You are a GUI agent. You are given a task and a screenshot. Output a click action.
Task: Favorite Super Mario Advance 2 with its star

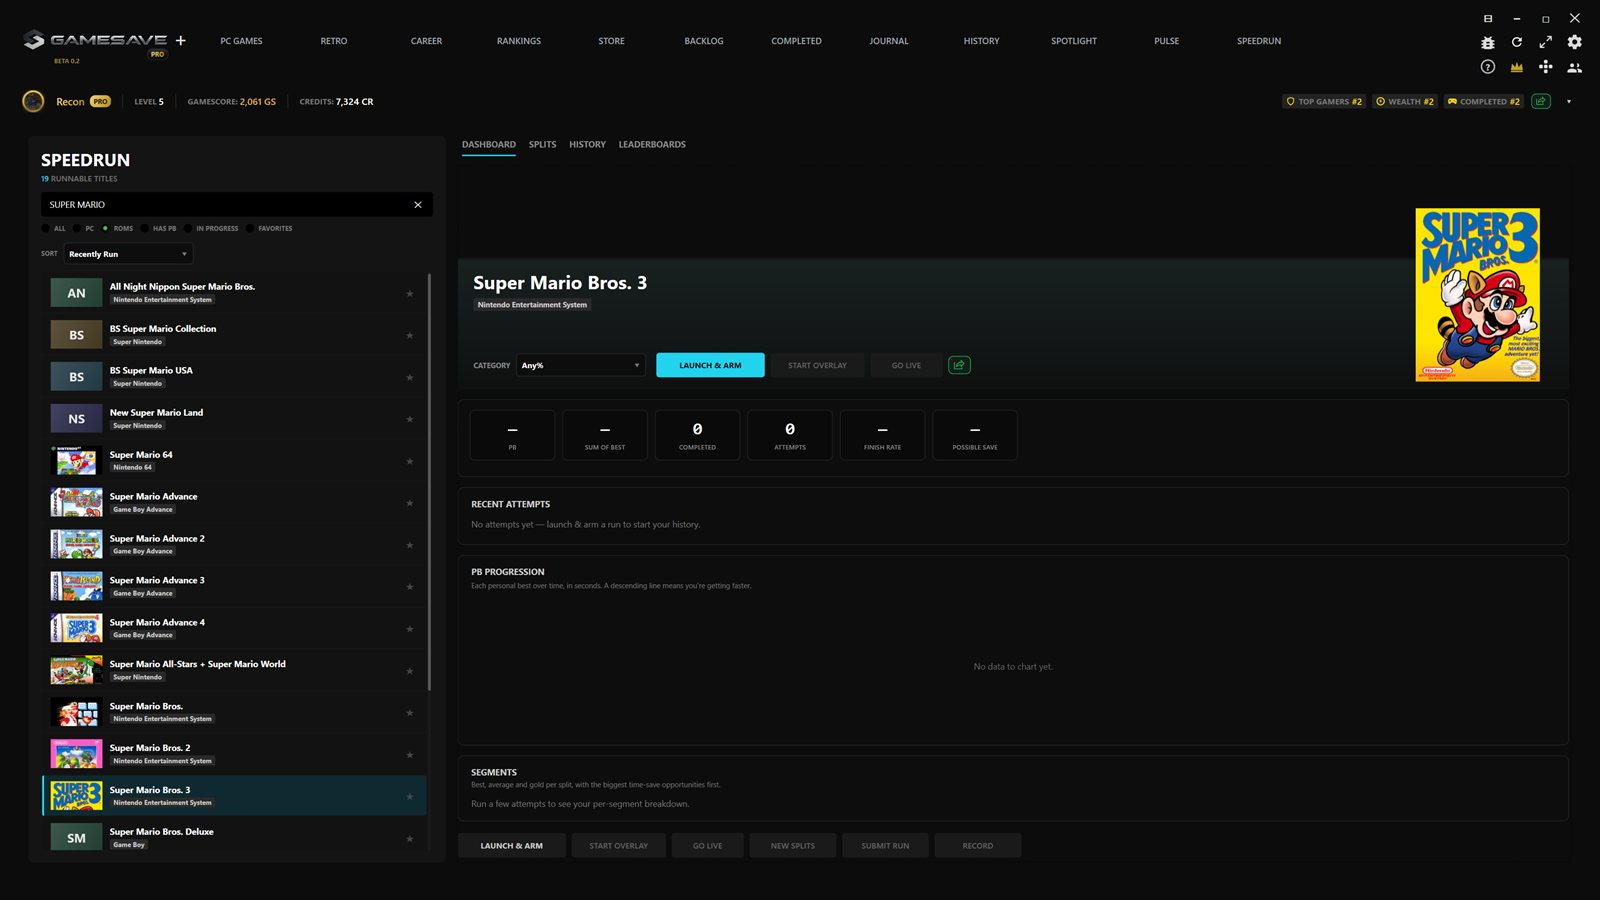pyautogui.click(x=410, y=545)
